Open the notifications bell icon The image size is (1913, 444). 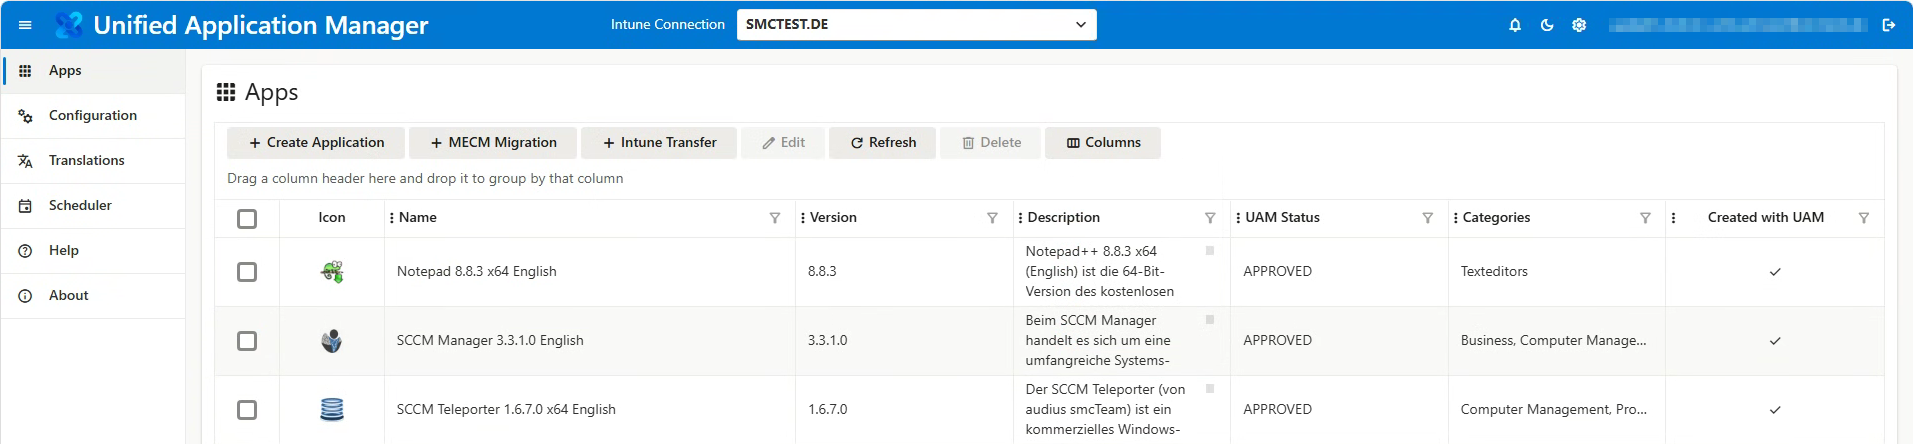(1515, 25)
